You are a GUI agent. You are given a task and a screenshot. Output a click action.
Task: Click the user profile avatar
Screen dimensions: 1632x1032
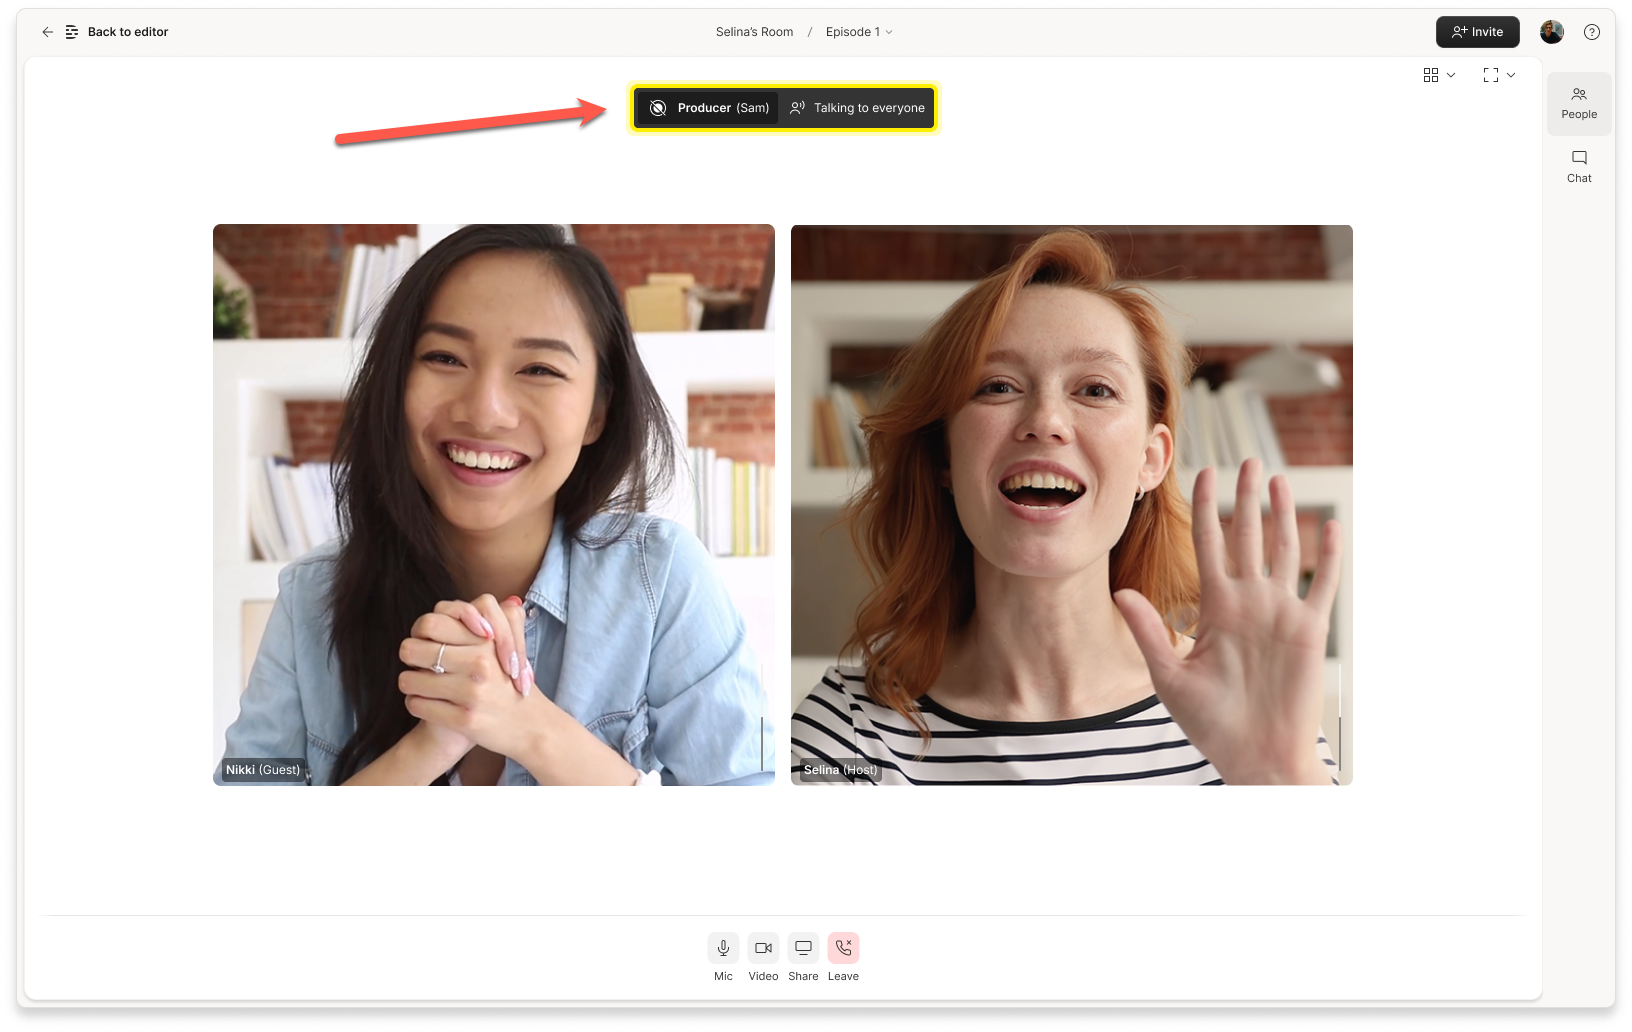[x=1551, y=32]
